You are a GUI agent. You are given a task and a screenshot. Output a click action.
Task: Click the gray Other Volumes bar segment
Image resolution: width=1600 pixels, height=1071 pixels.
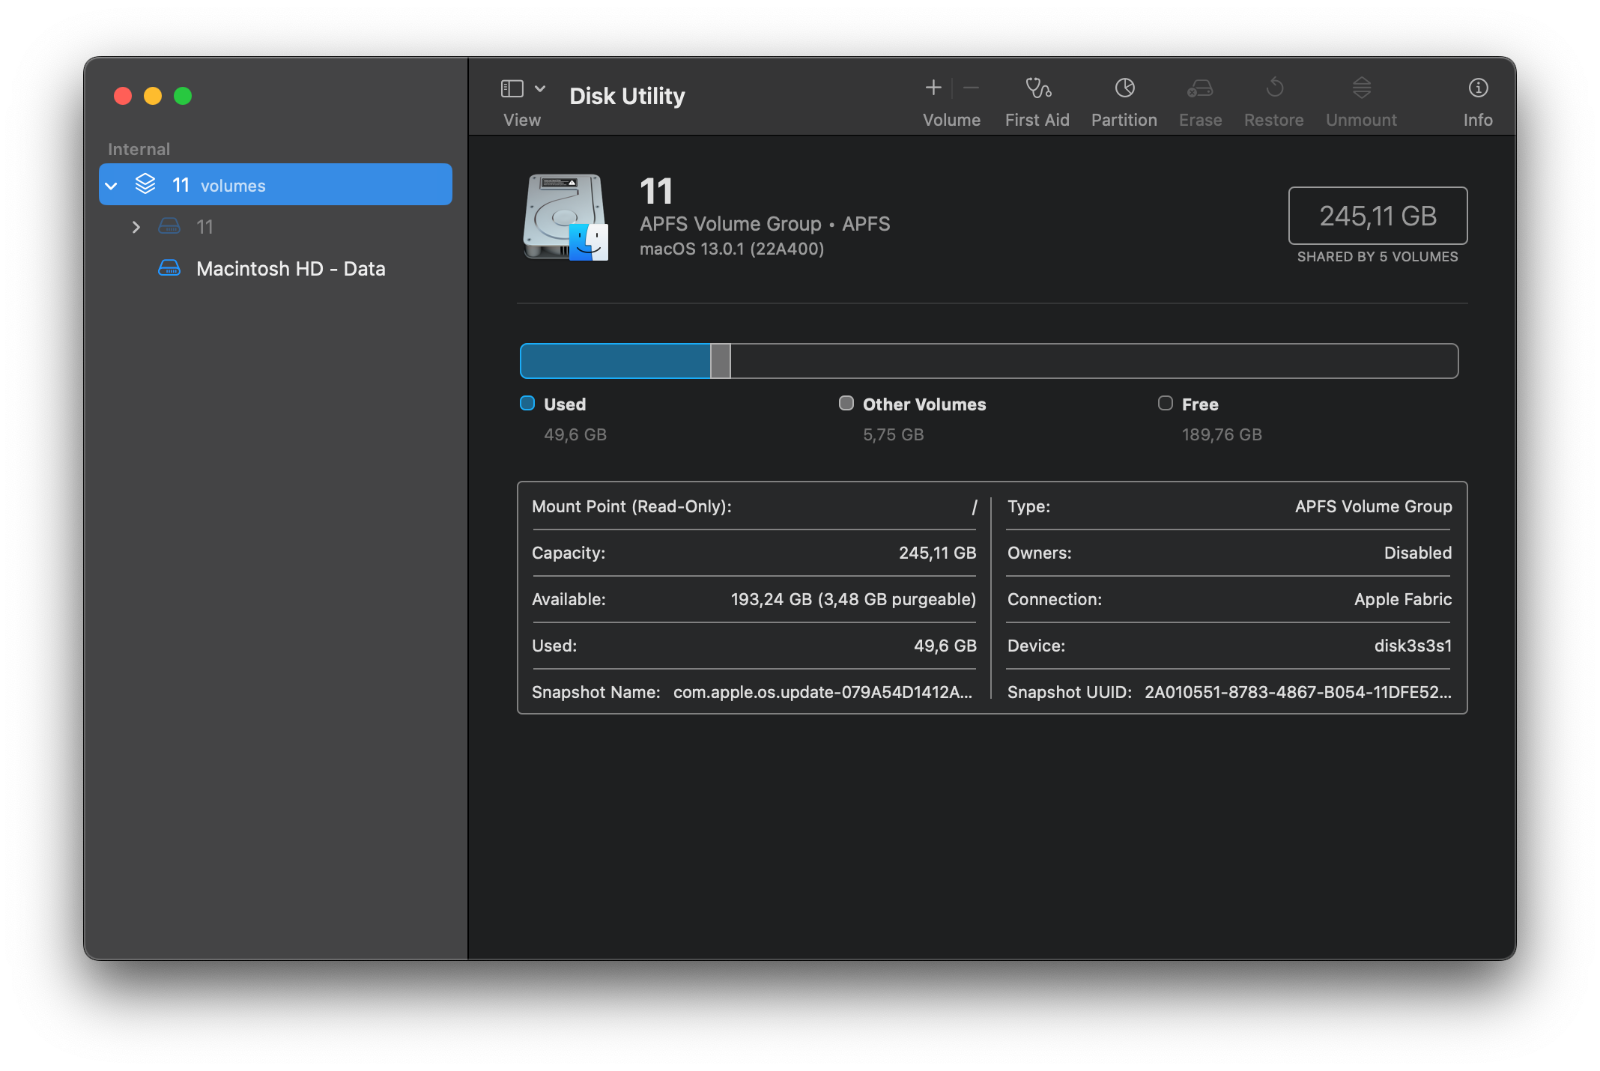click(721, 361)
